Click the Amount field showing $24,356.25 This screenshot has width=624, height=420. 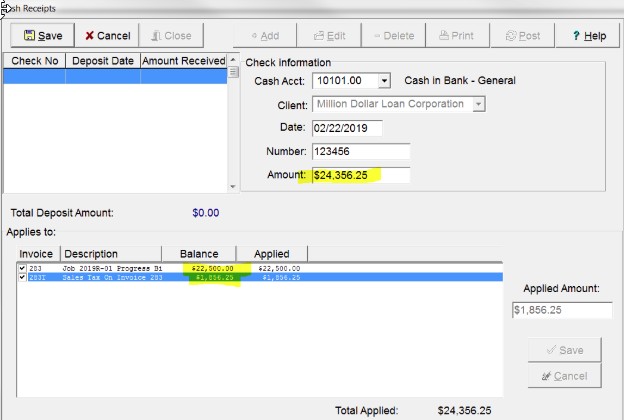coord(361,175)
